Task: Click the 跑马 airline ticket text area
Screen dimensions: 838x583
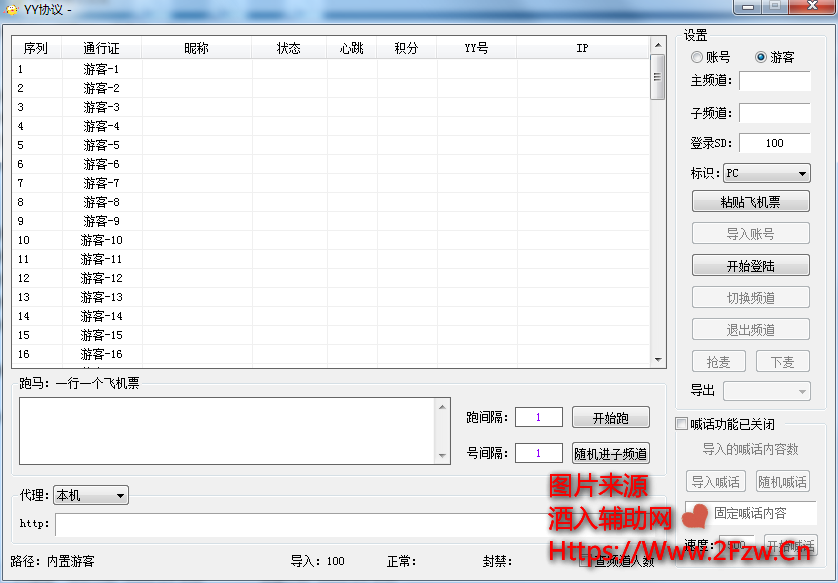Action: (x=228, y=431)
